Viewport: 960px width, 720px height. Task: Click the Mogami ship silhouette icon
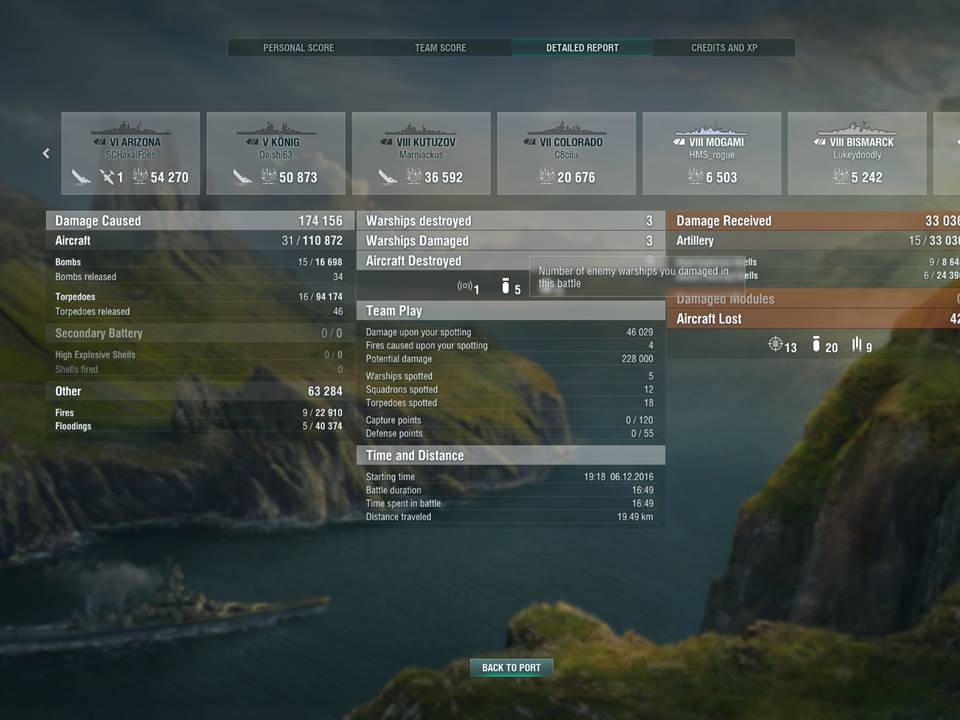click(x=711, y=129)
